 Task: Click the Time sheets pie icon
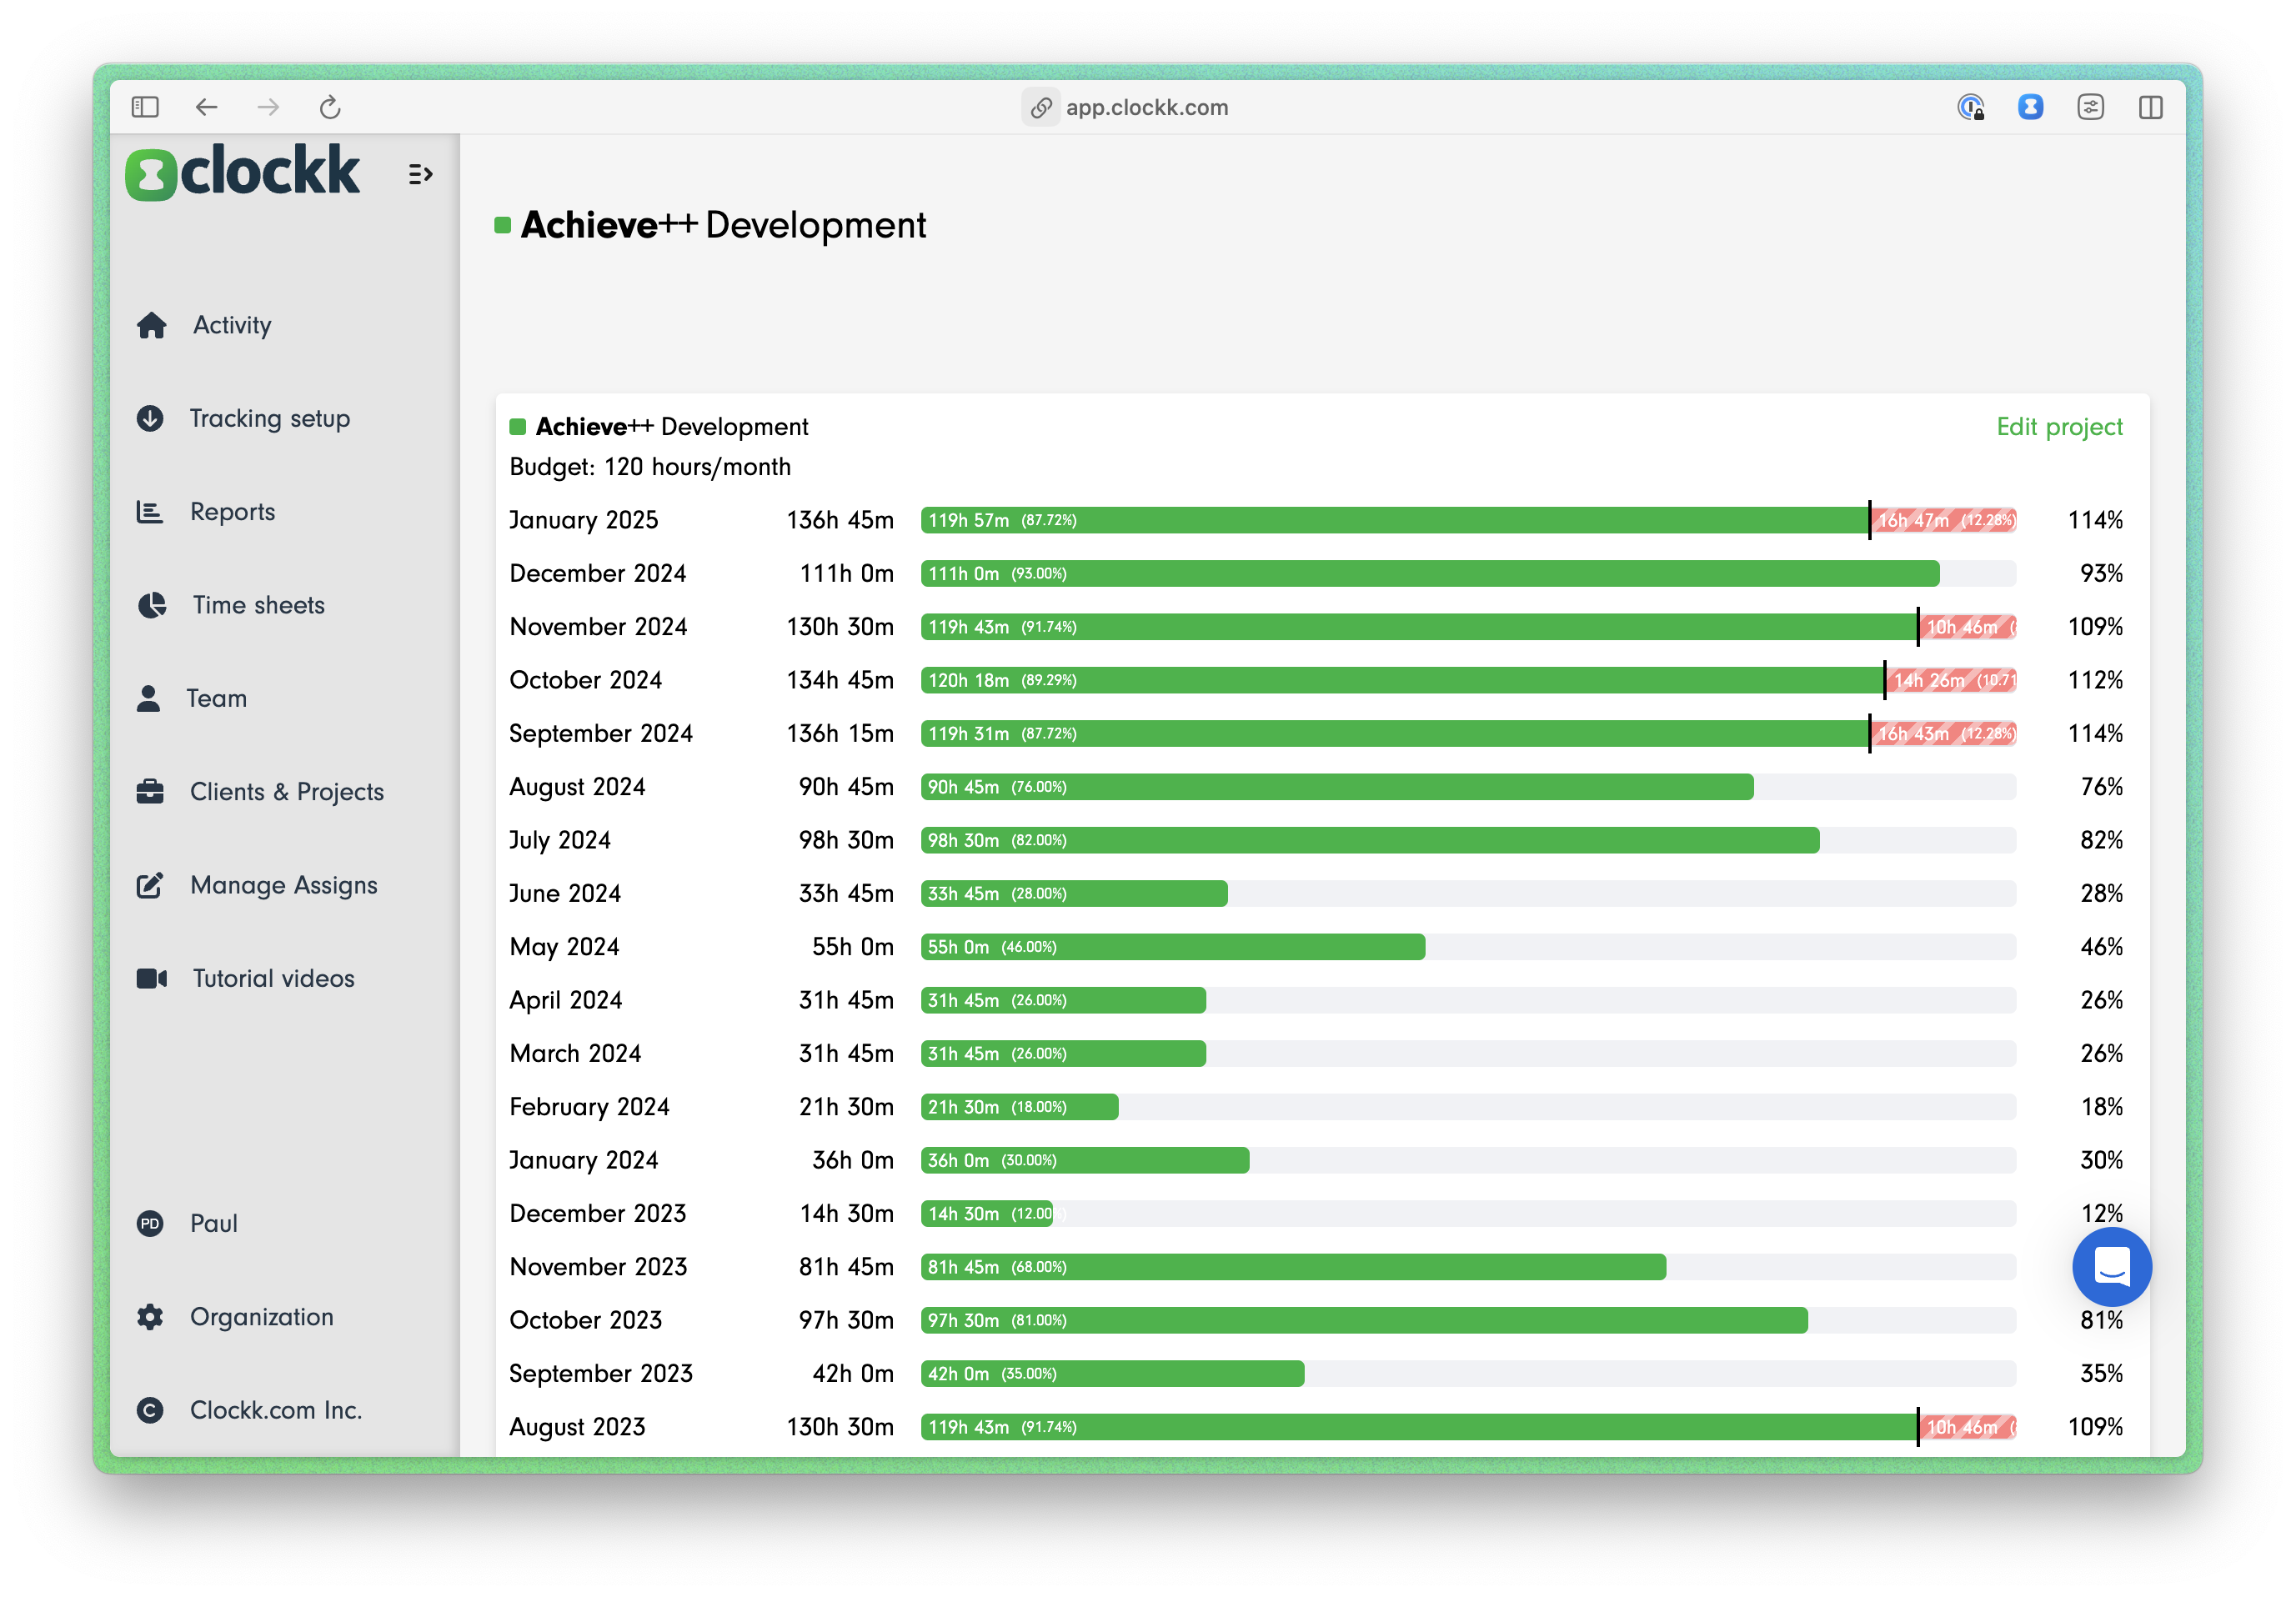click(151, 605)
